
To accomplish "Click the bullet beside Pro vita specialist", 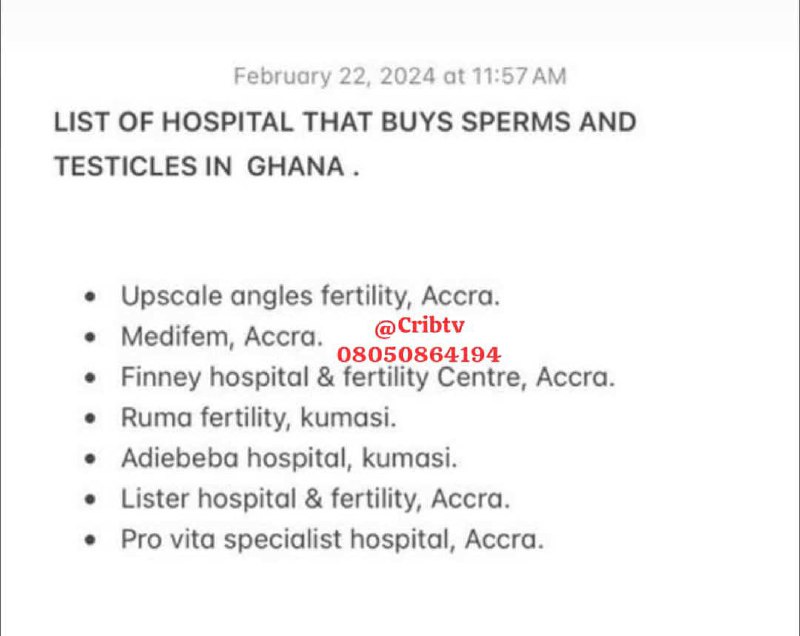I will pos(90,540).
